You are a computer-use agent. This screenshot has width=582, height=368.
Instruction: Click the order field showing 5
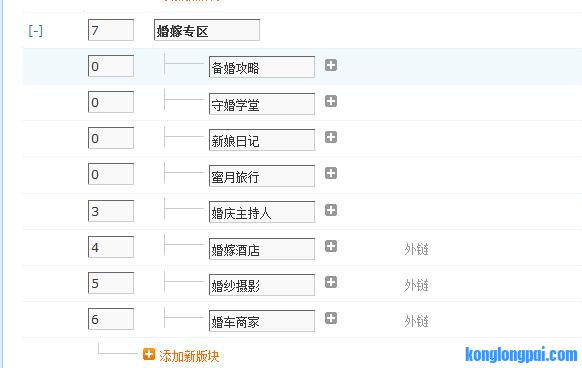(x=111, y=283)
